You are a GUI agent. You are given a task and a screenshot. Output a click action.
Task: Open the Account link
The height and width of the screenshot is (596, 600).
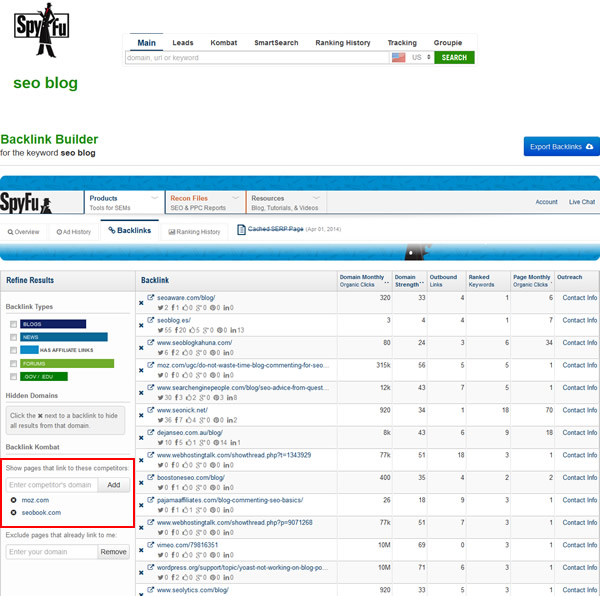(x=546, y=202)
